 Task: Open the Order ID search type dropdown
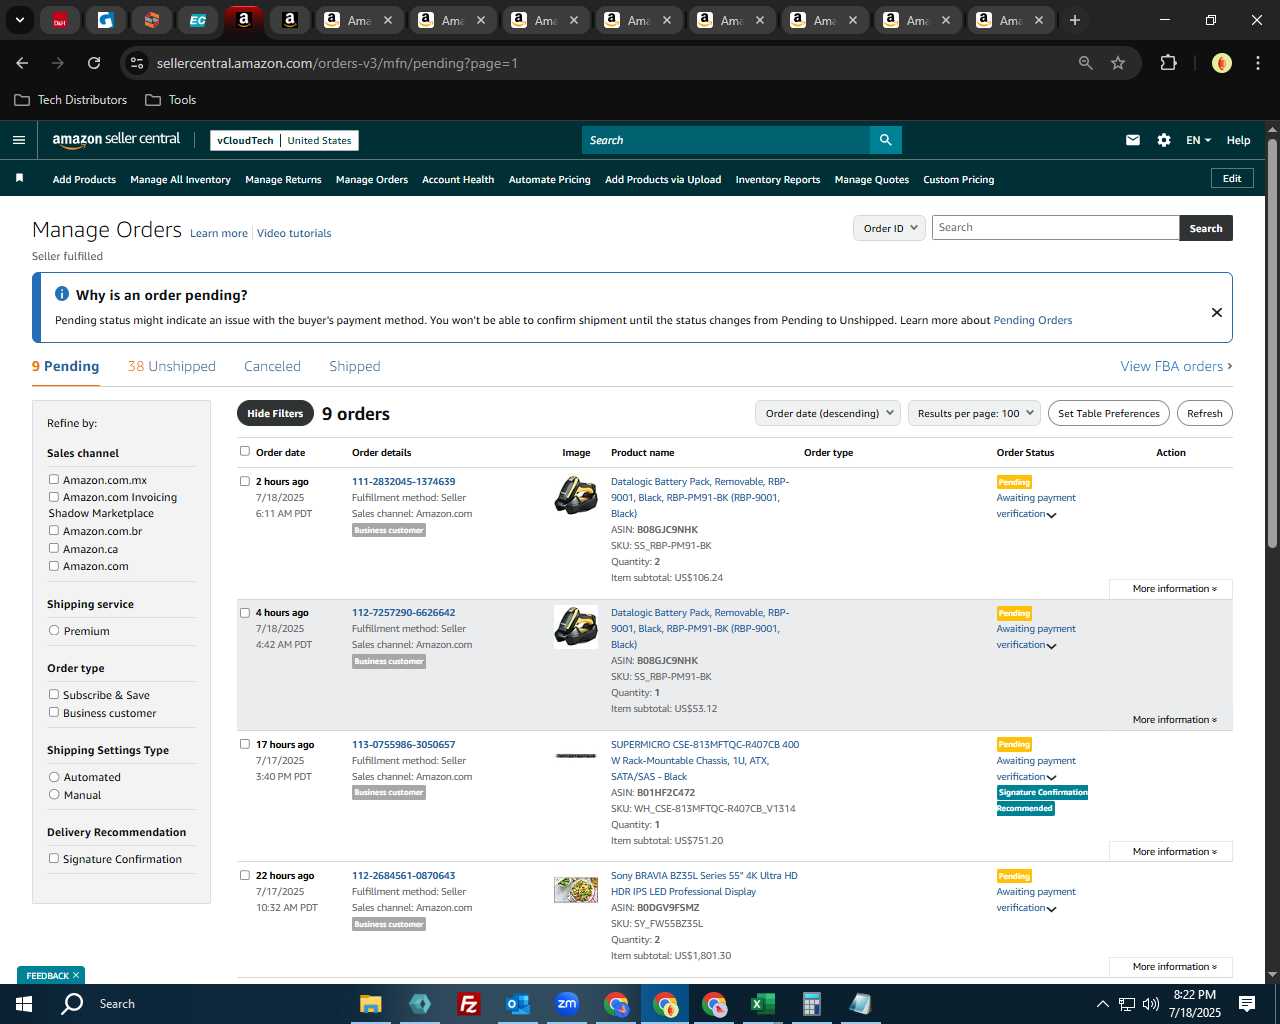(889, 228)
